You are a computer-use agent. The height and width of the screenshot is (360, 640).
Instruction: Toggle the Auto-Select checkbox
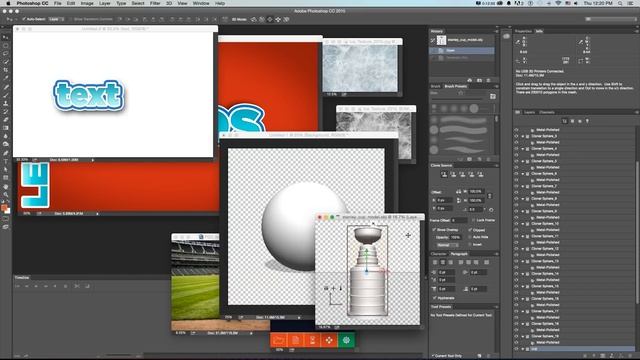[24, 19]
